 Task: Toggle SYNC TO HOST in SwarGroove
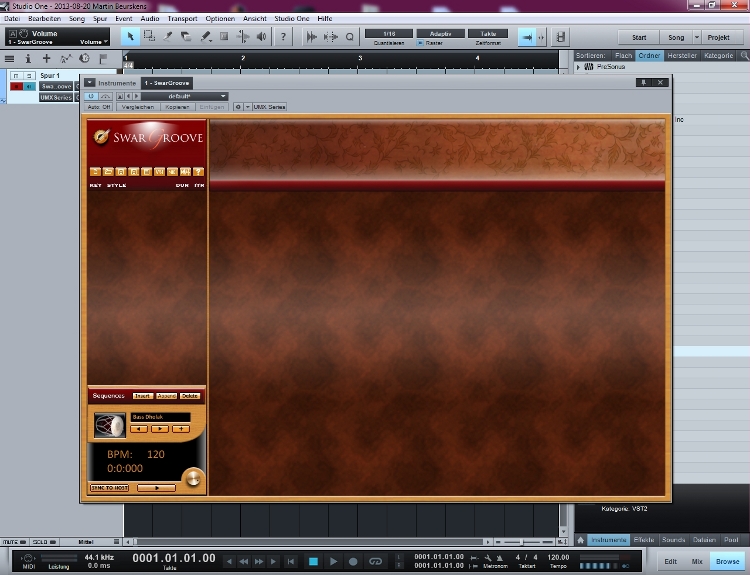pyautogui.click(x=110, y=488)
